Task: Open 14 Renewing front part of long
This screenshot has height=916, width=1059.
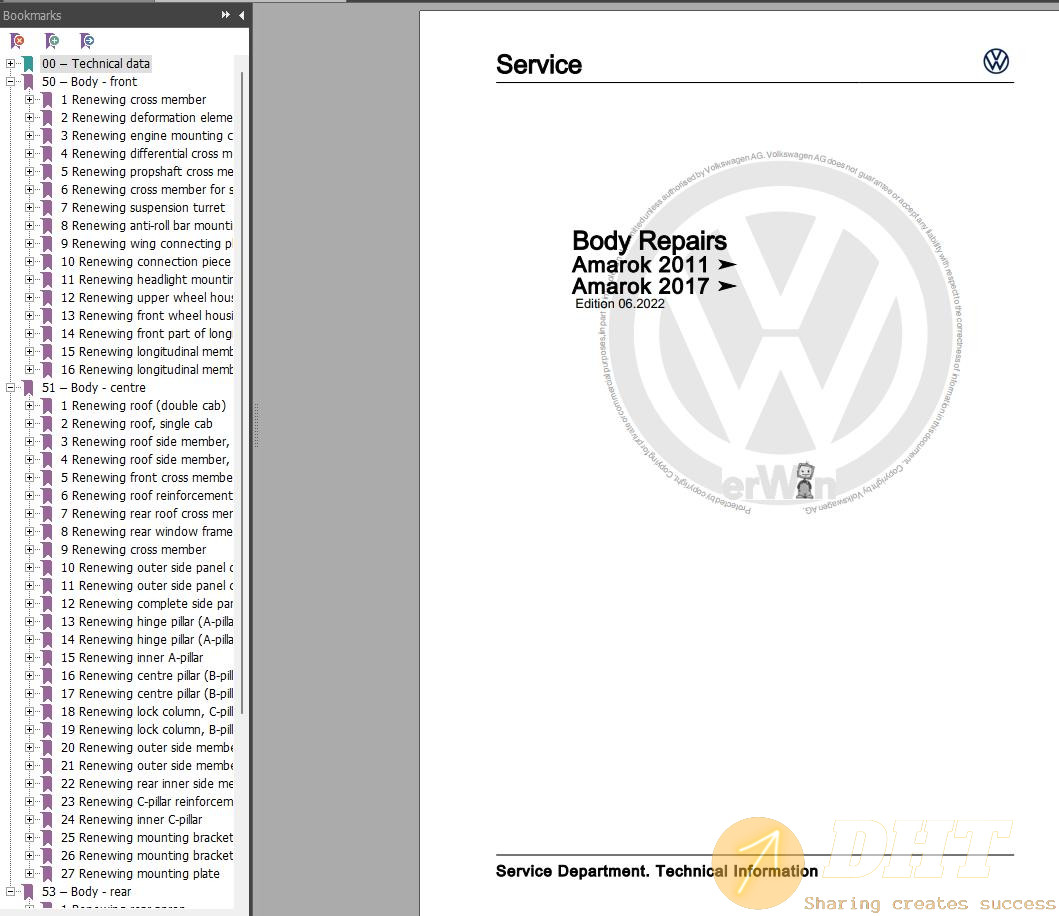Action: pos(147,334)
